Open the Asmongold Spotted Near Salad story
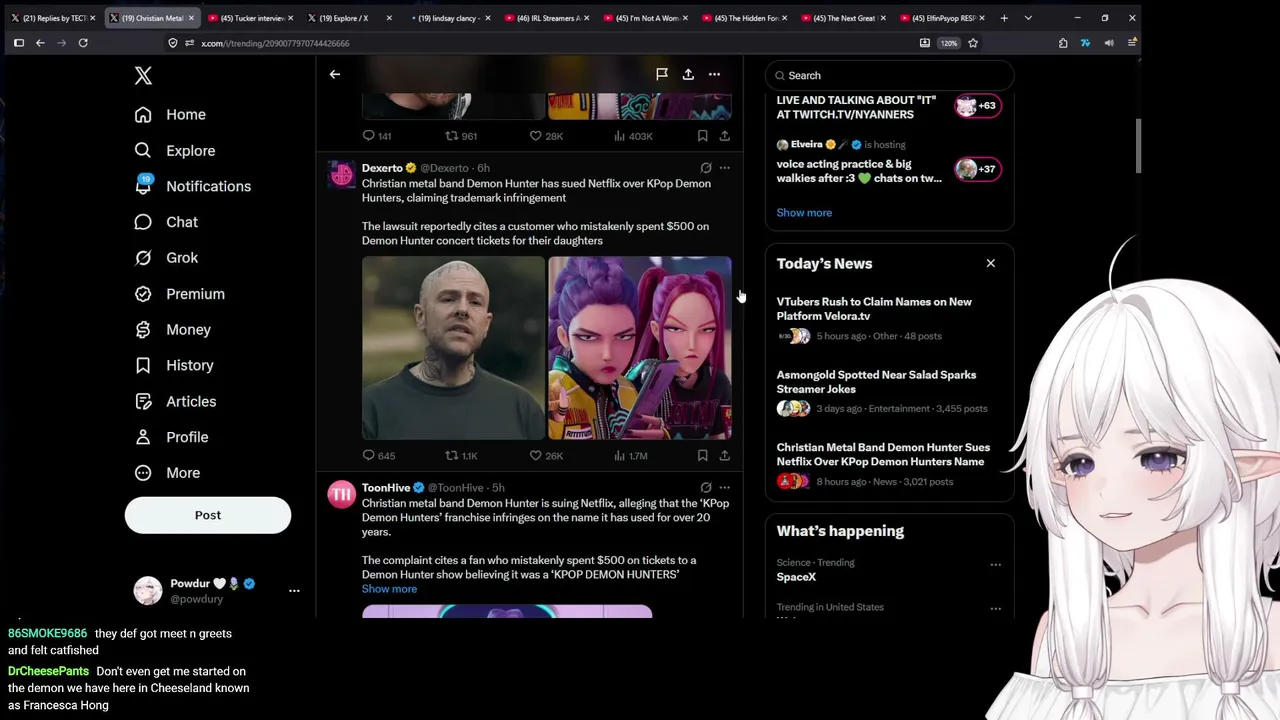Image resolution: width=1280 pixels, height=720 pixels. (x=889, y=392)
